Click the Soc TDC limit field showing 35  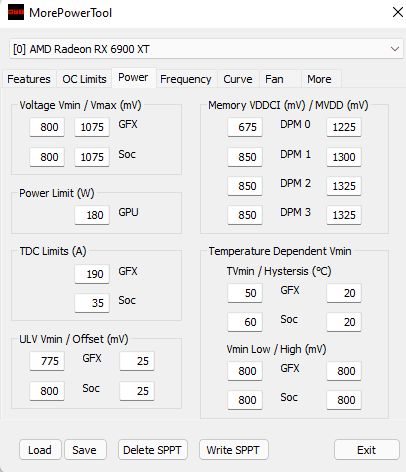click(92, 303)
